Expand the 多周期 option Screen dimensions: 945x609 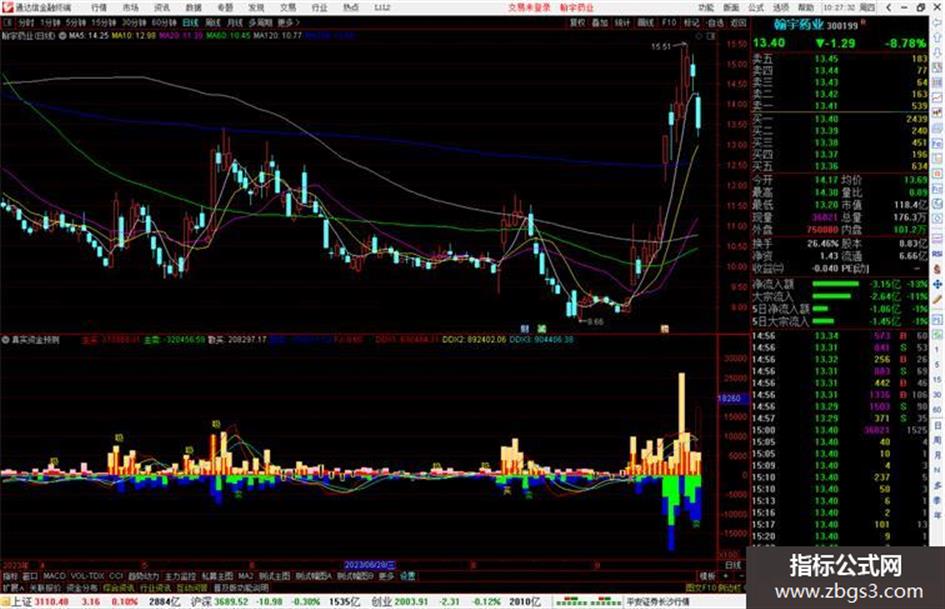260,22
